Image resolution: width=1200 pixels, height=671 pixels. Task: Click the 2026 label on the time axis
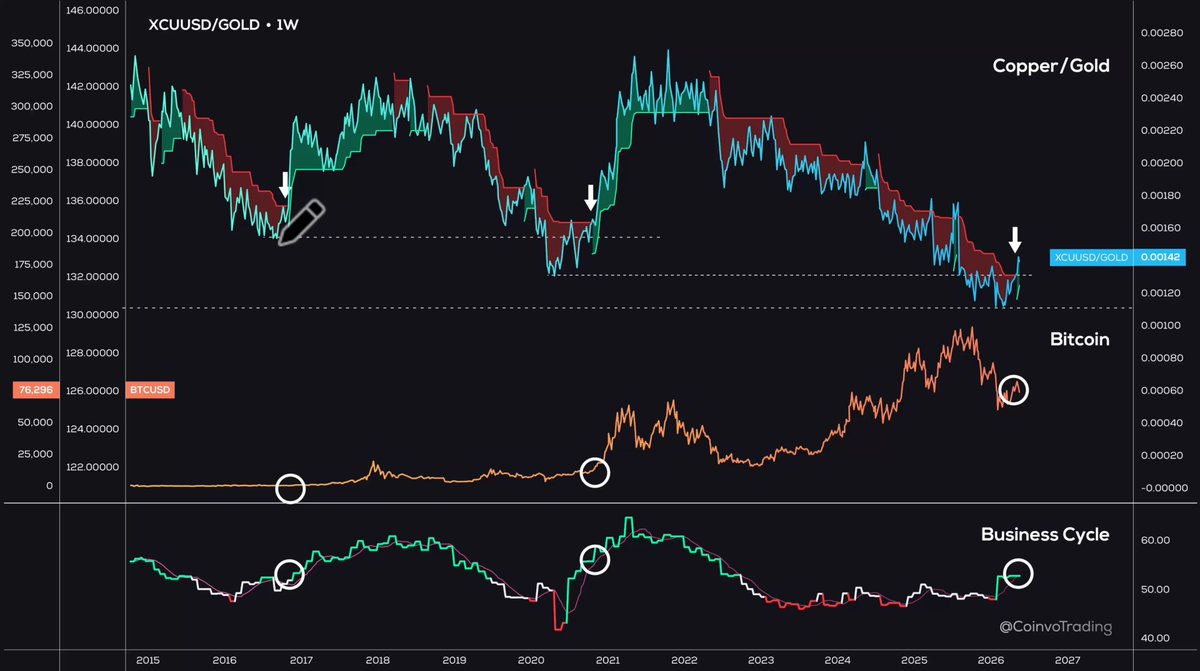(x=990, y=660)
